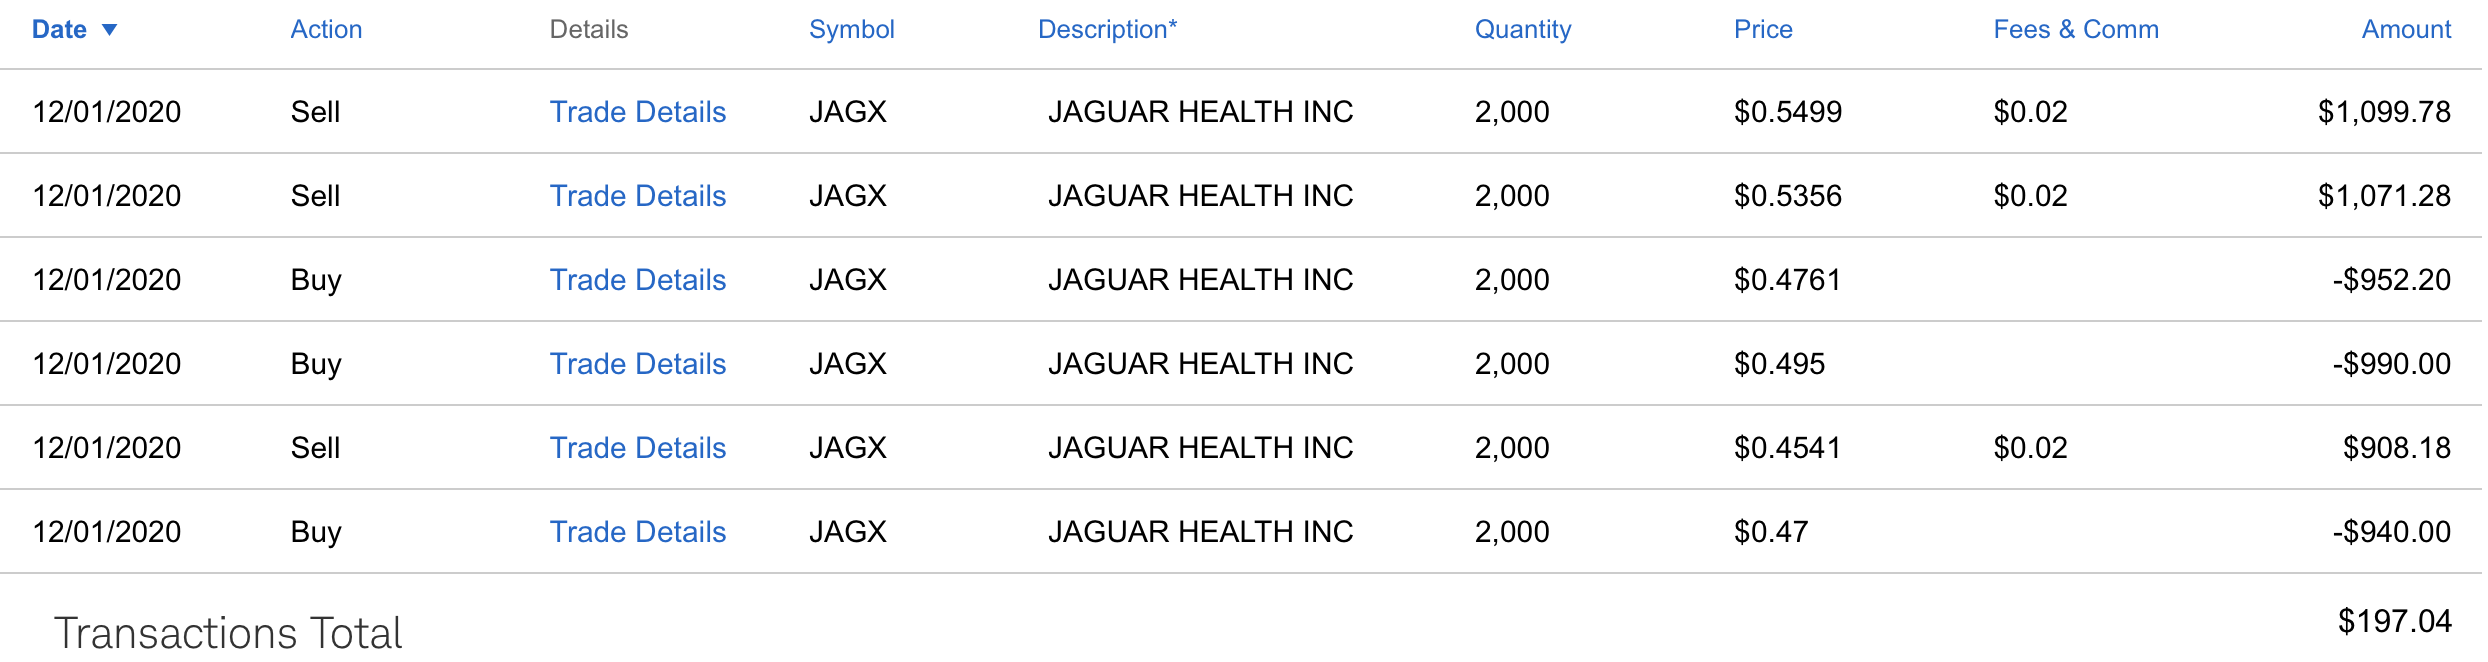Sort by Symbol column header

tap(851, 30)
